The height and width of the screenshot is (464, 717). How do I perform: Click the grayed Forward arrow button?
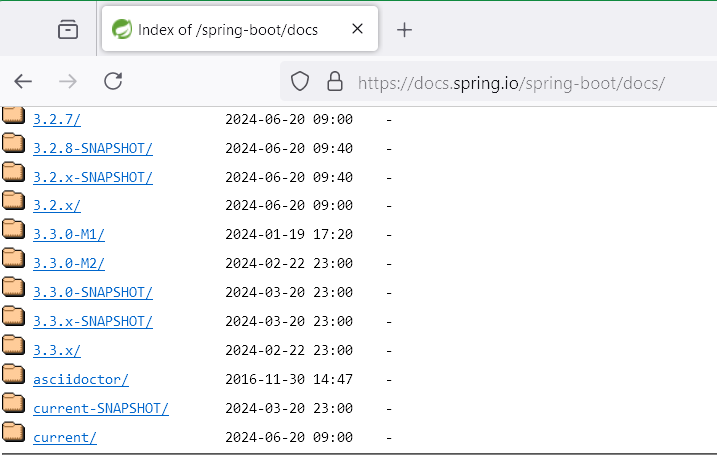(x=68, y=82)
